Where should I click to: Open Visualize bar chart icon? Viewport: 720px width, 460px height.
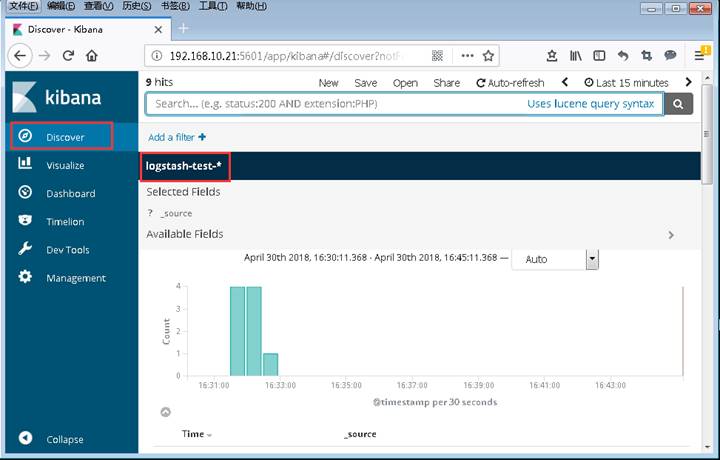(x=26, y=165)
